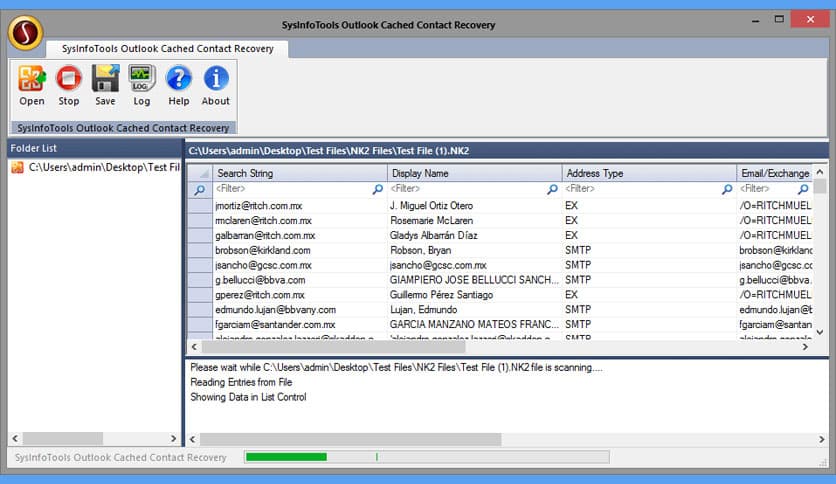This screenshot has width=836, height=484.
Task: Click log panel horizontal scrollbar right arrow
Action: 822,439
